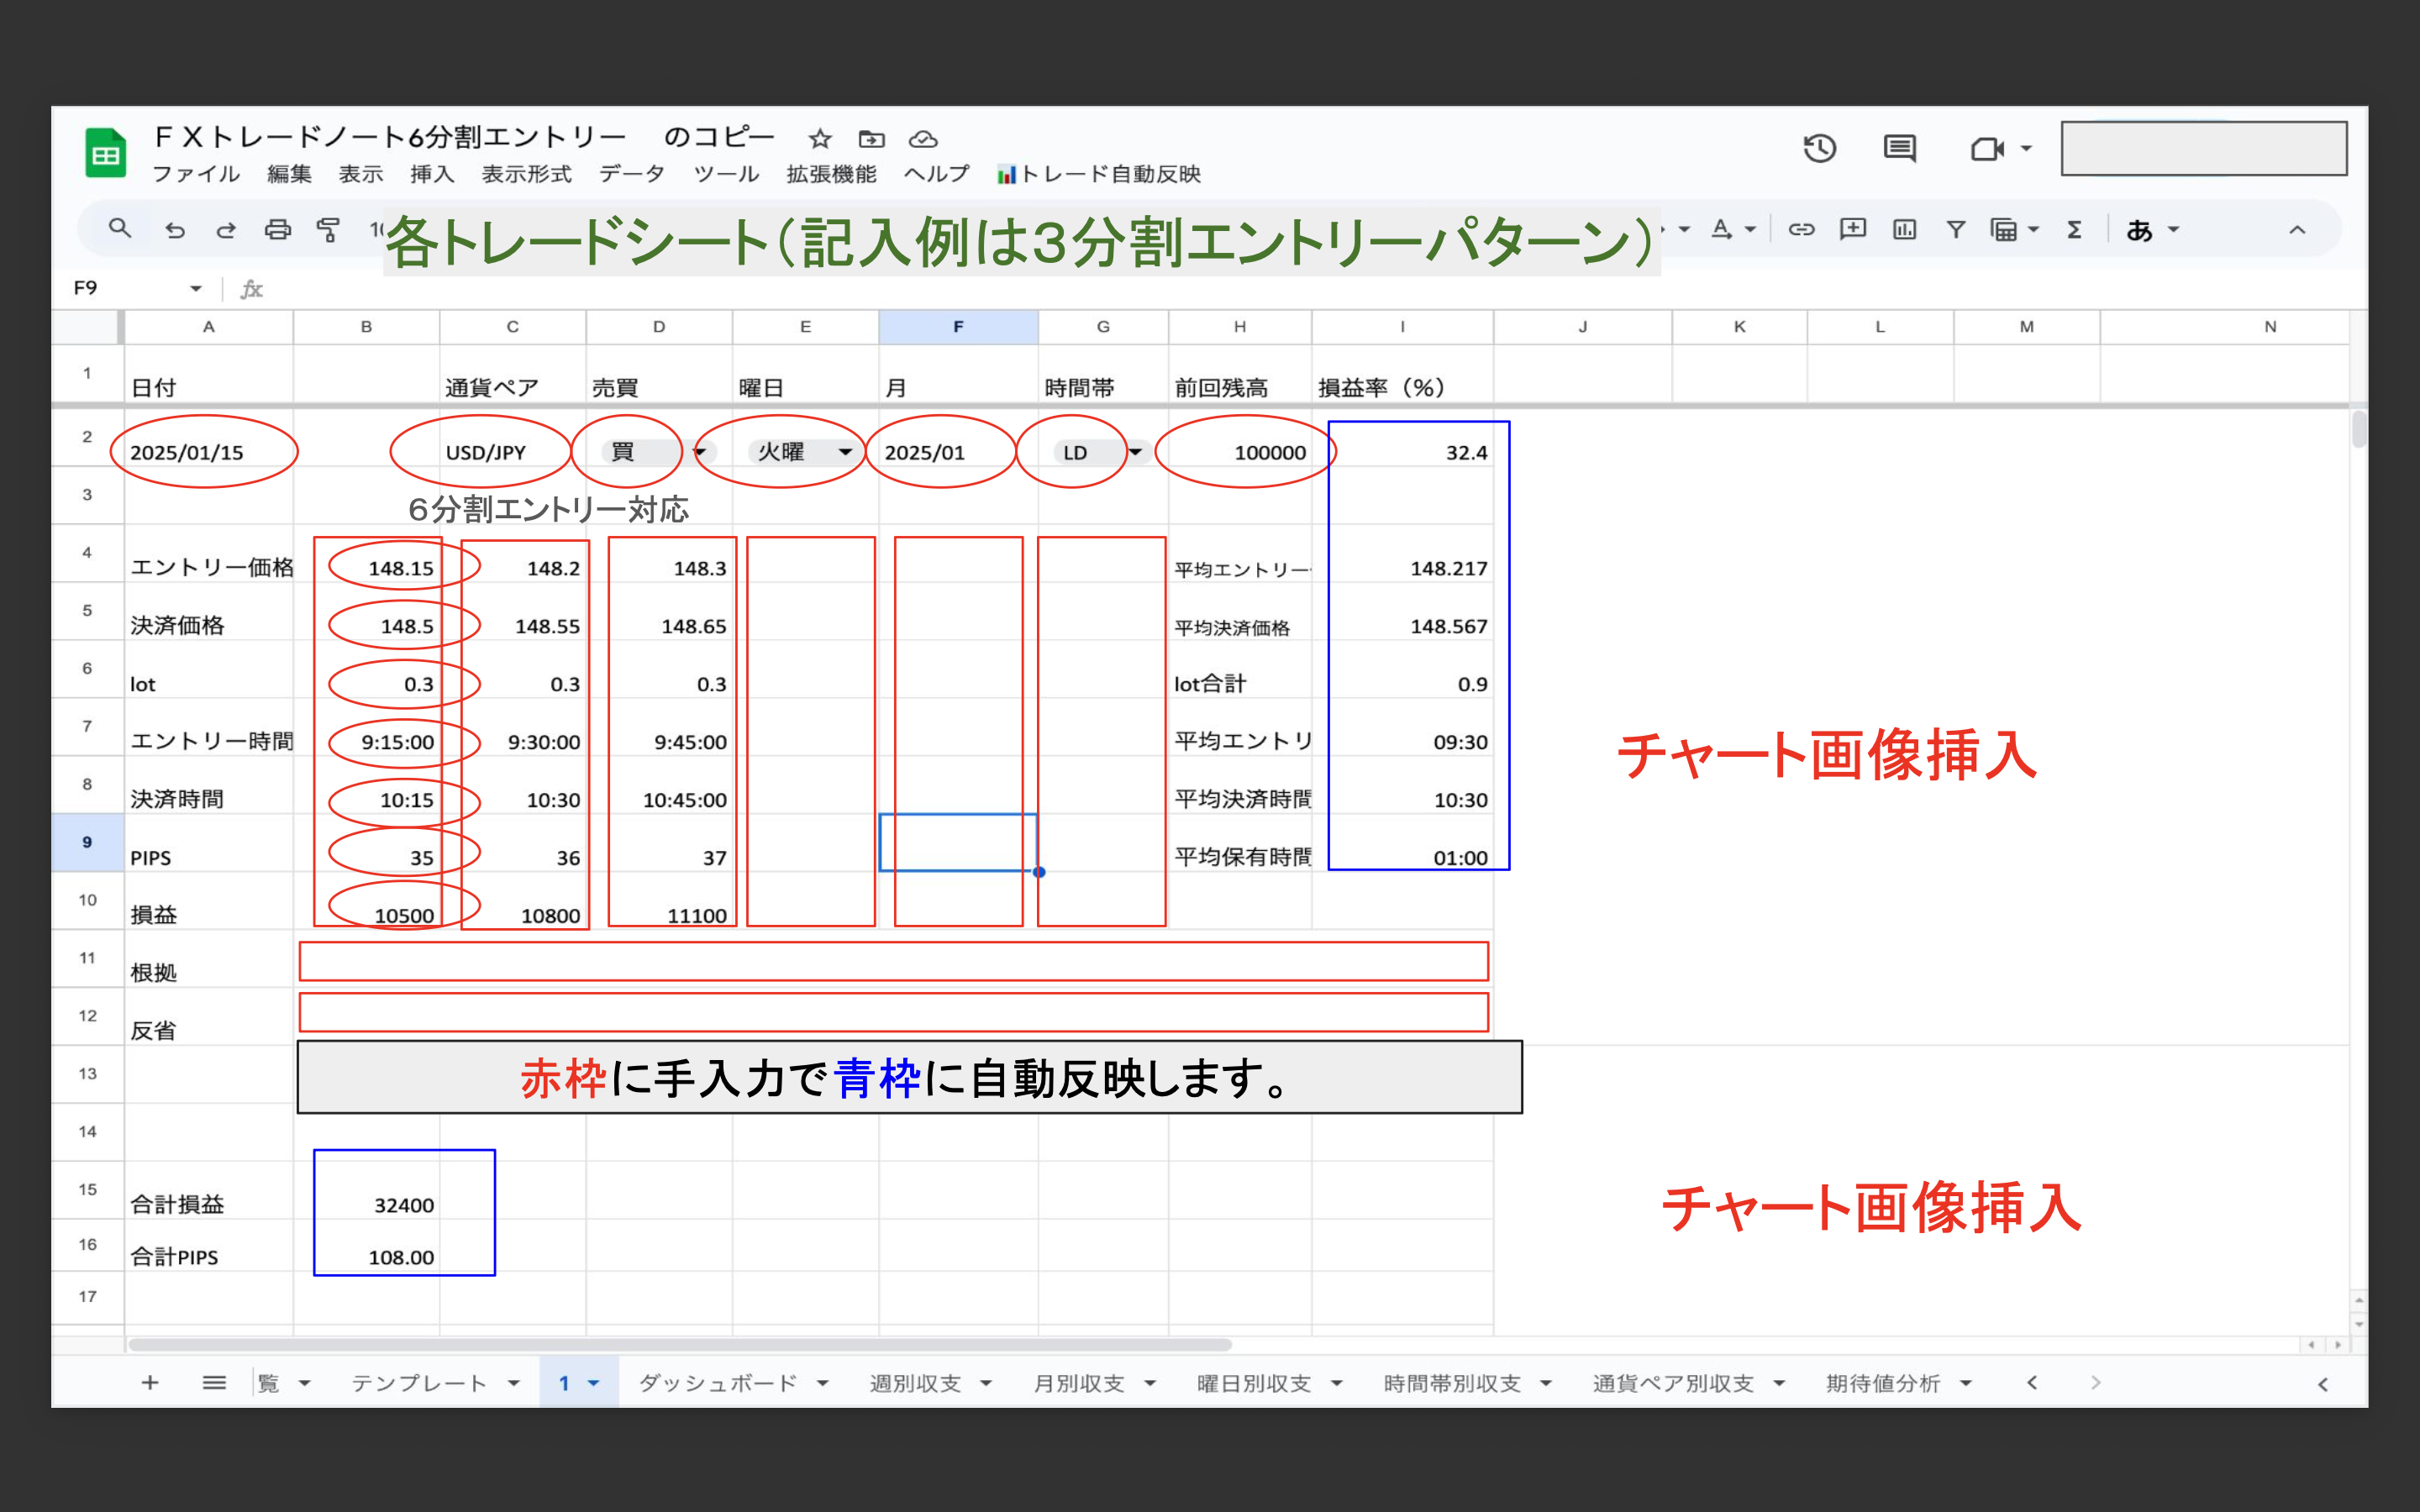Viewport: 2420px width, 1512px height.
Task: Open version history clock icon
Action: tap(1819, 149)
